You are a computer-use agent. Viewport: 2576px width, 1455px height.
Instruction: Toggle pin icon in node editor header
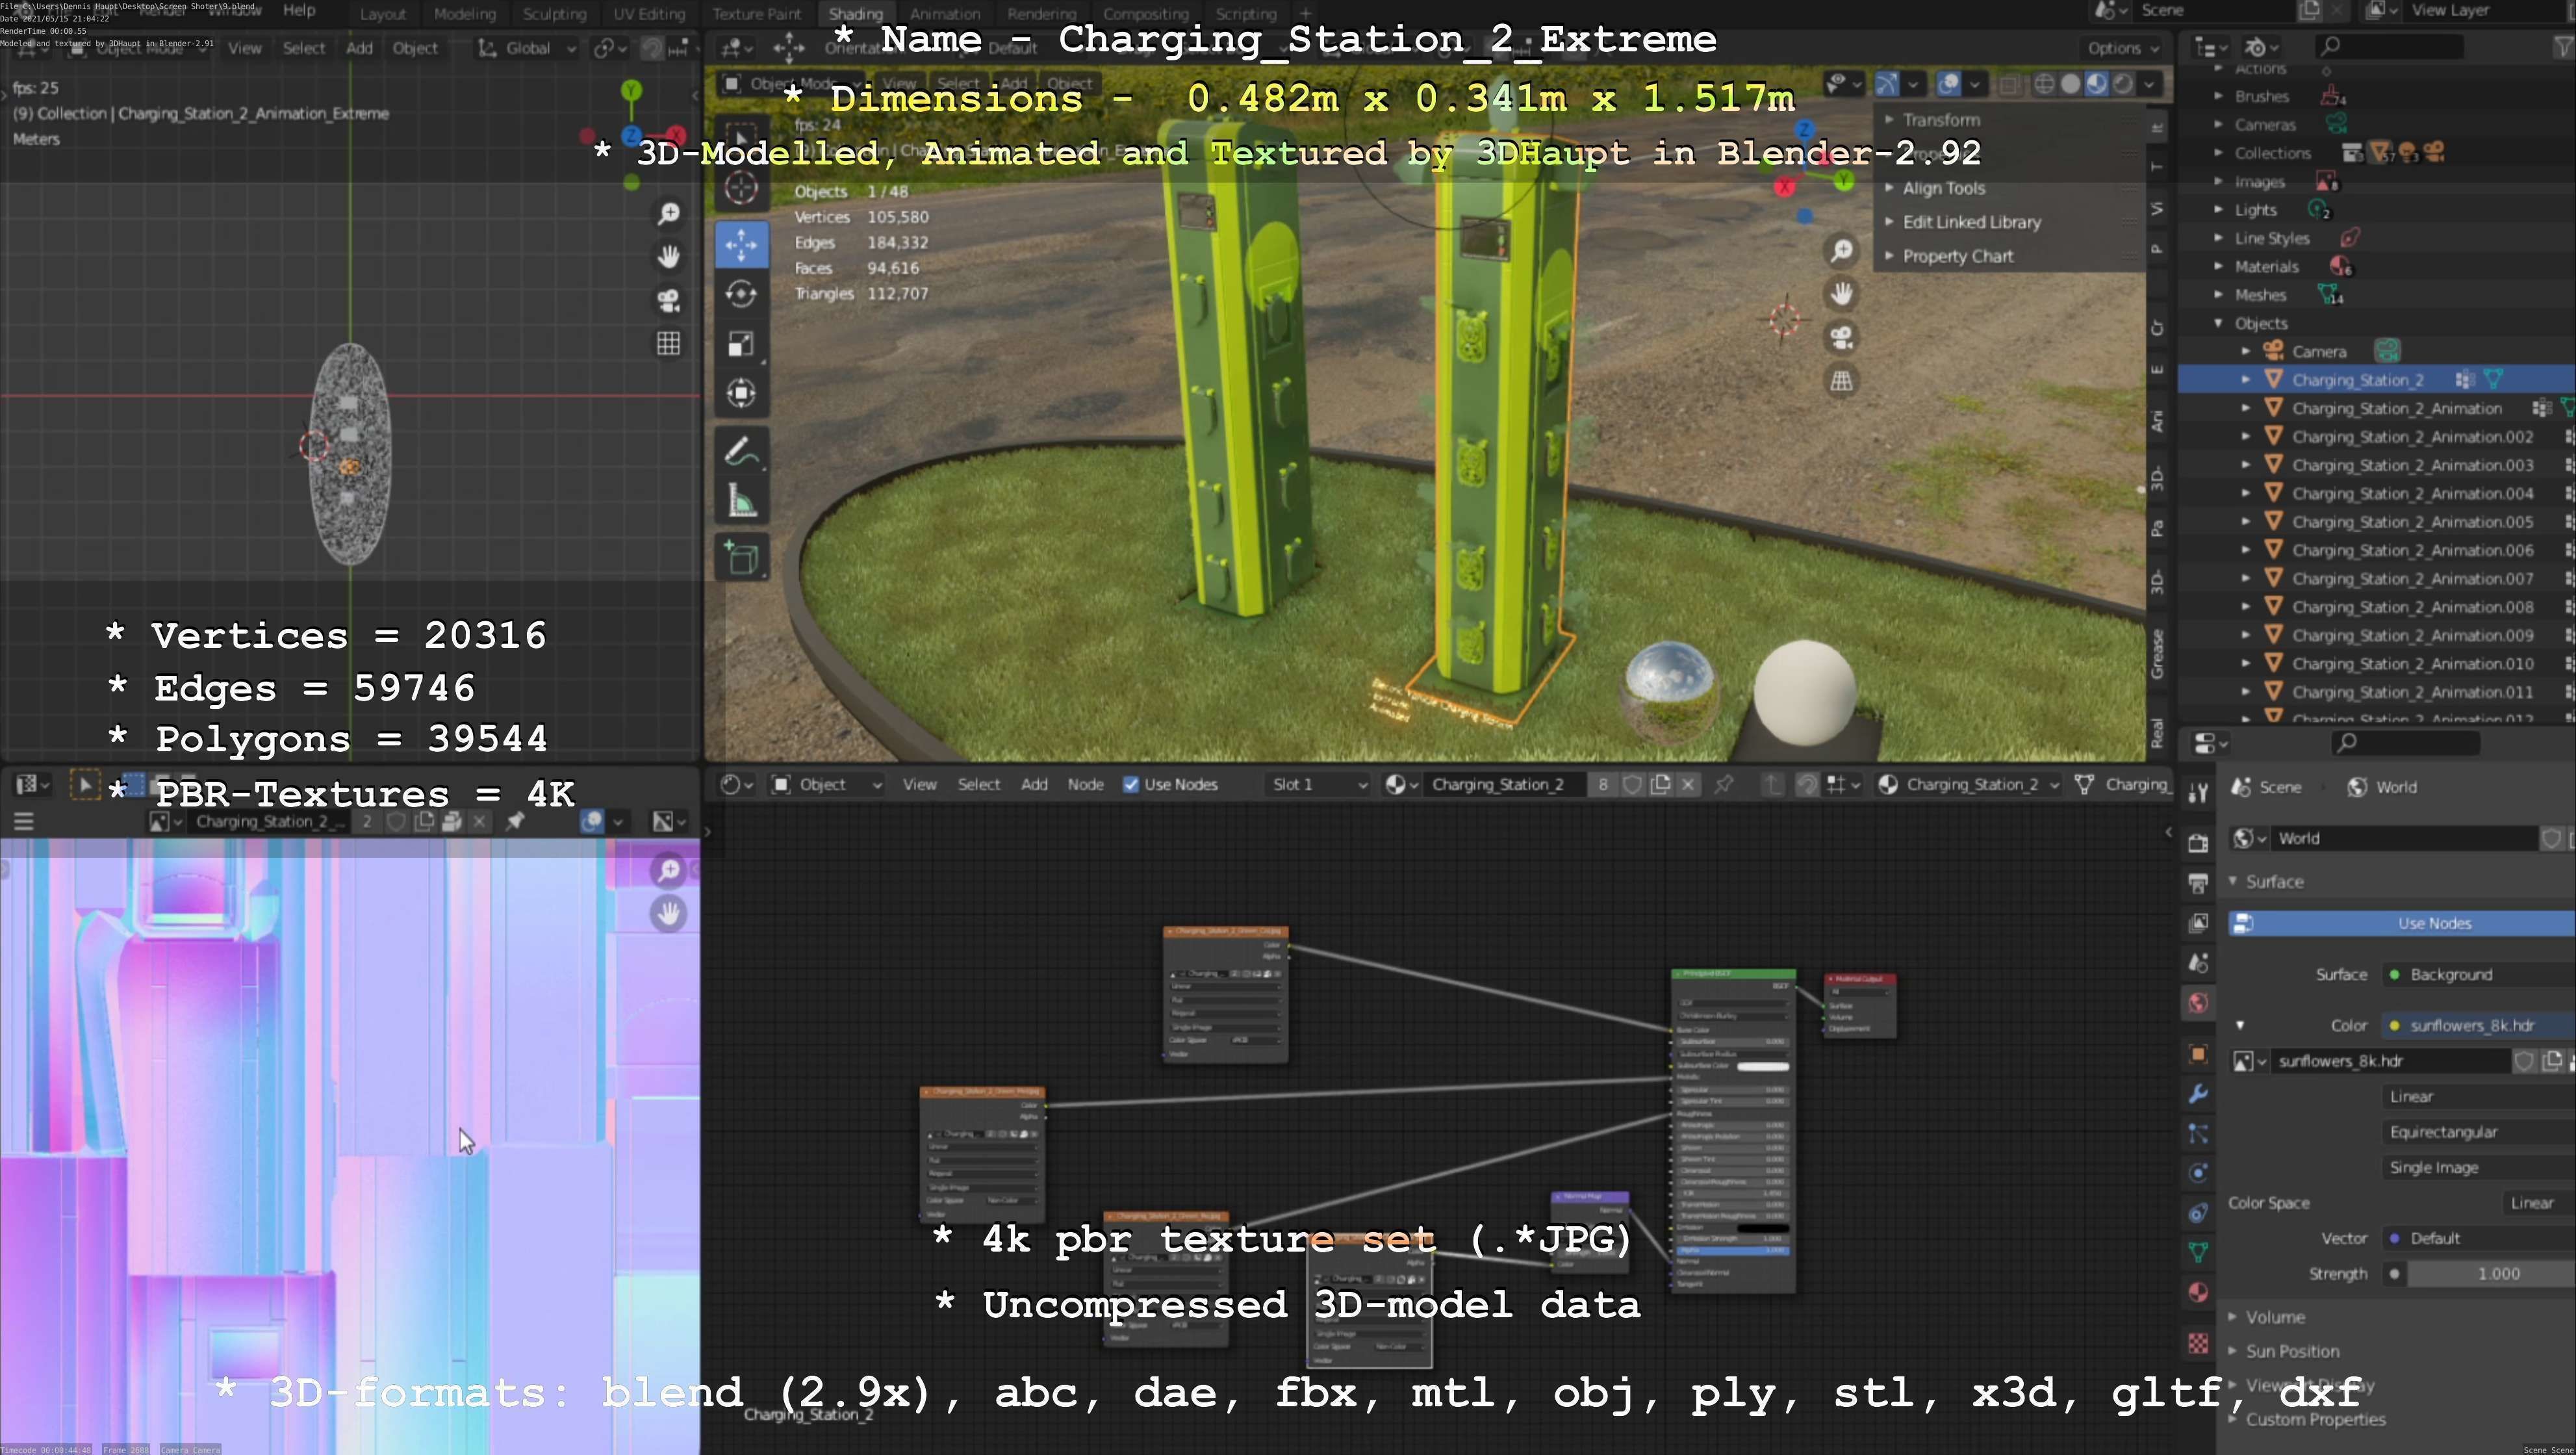1723,785
